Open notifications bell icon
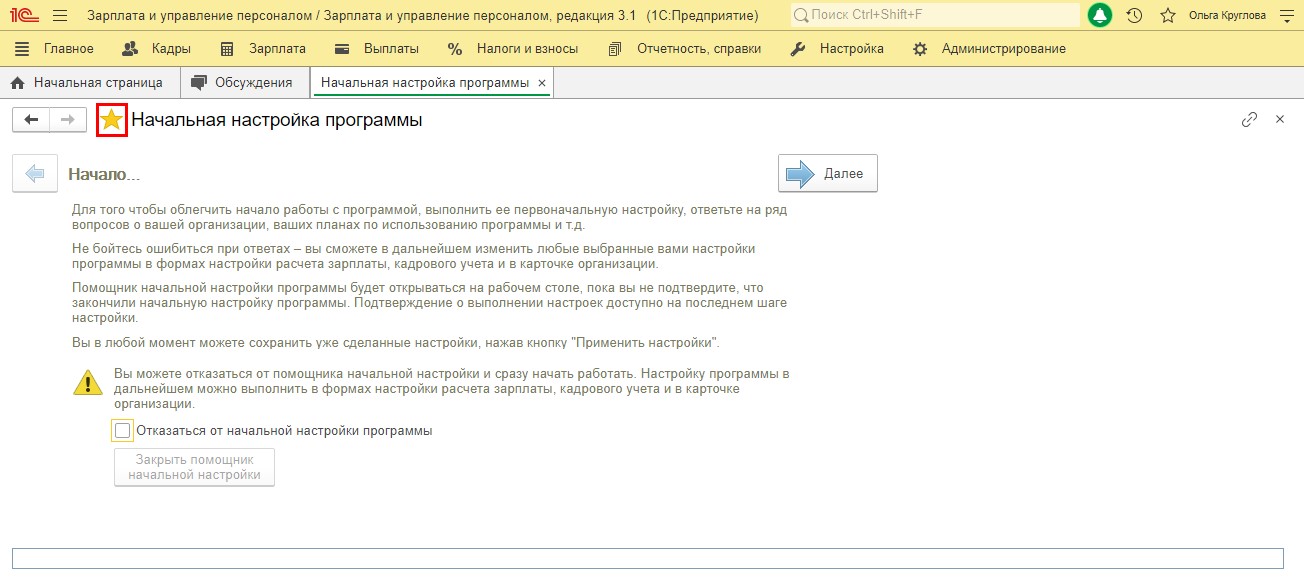The width and height of the screenshot is (1304, 581). (x=1100, y=16)
